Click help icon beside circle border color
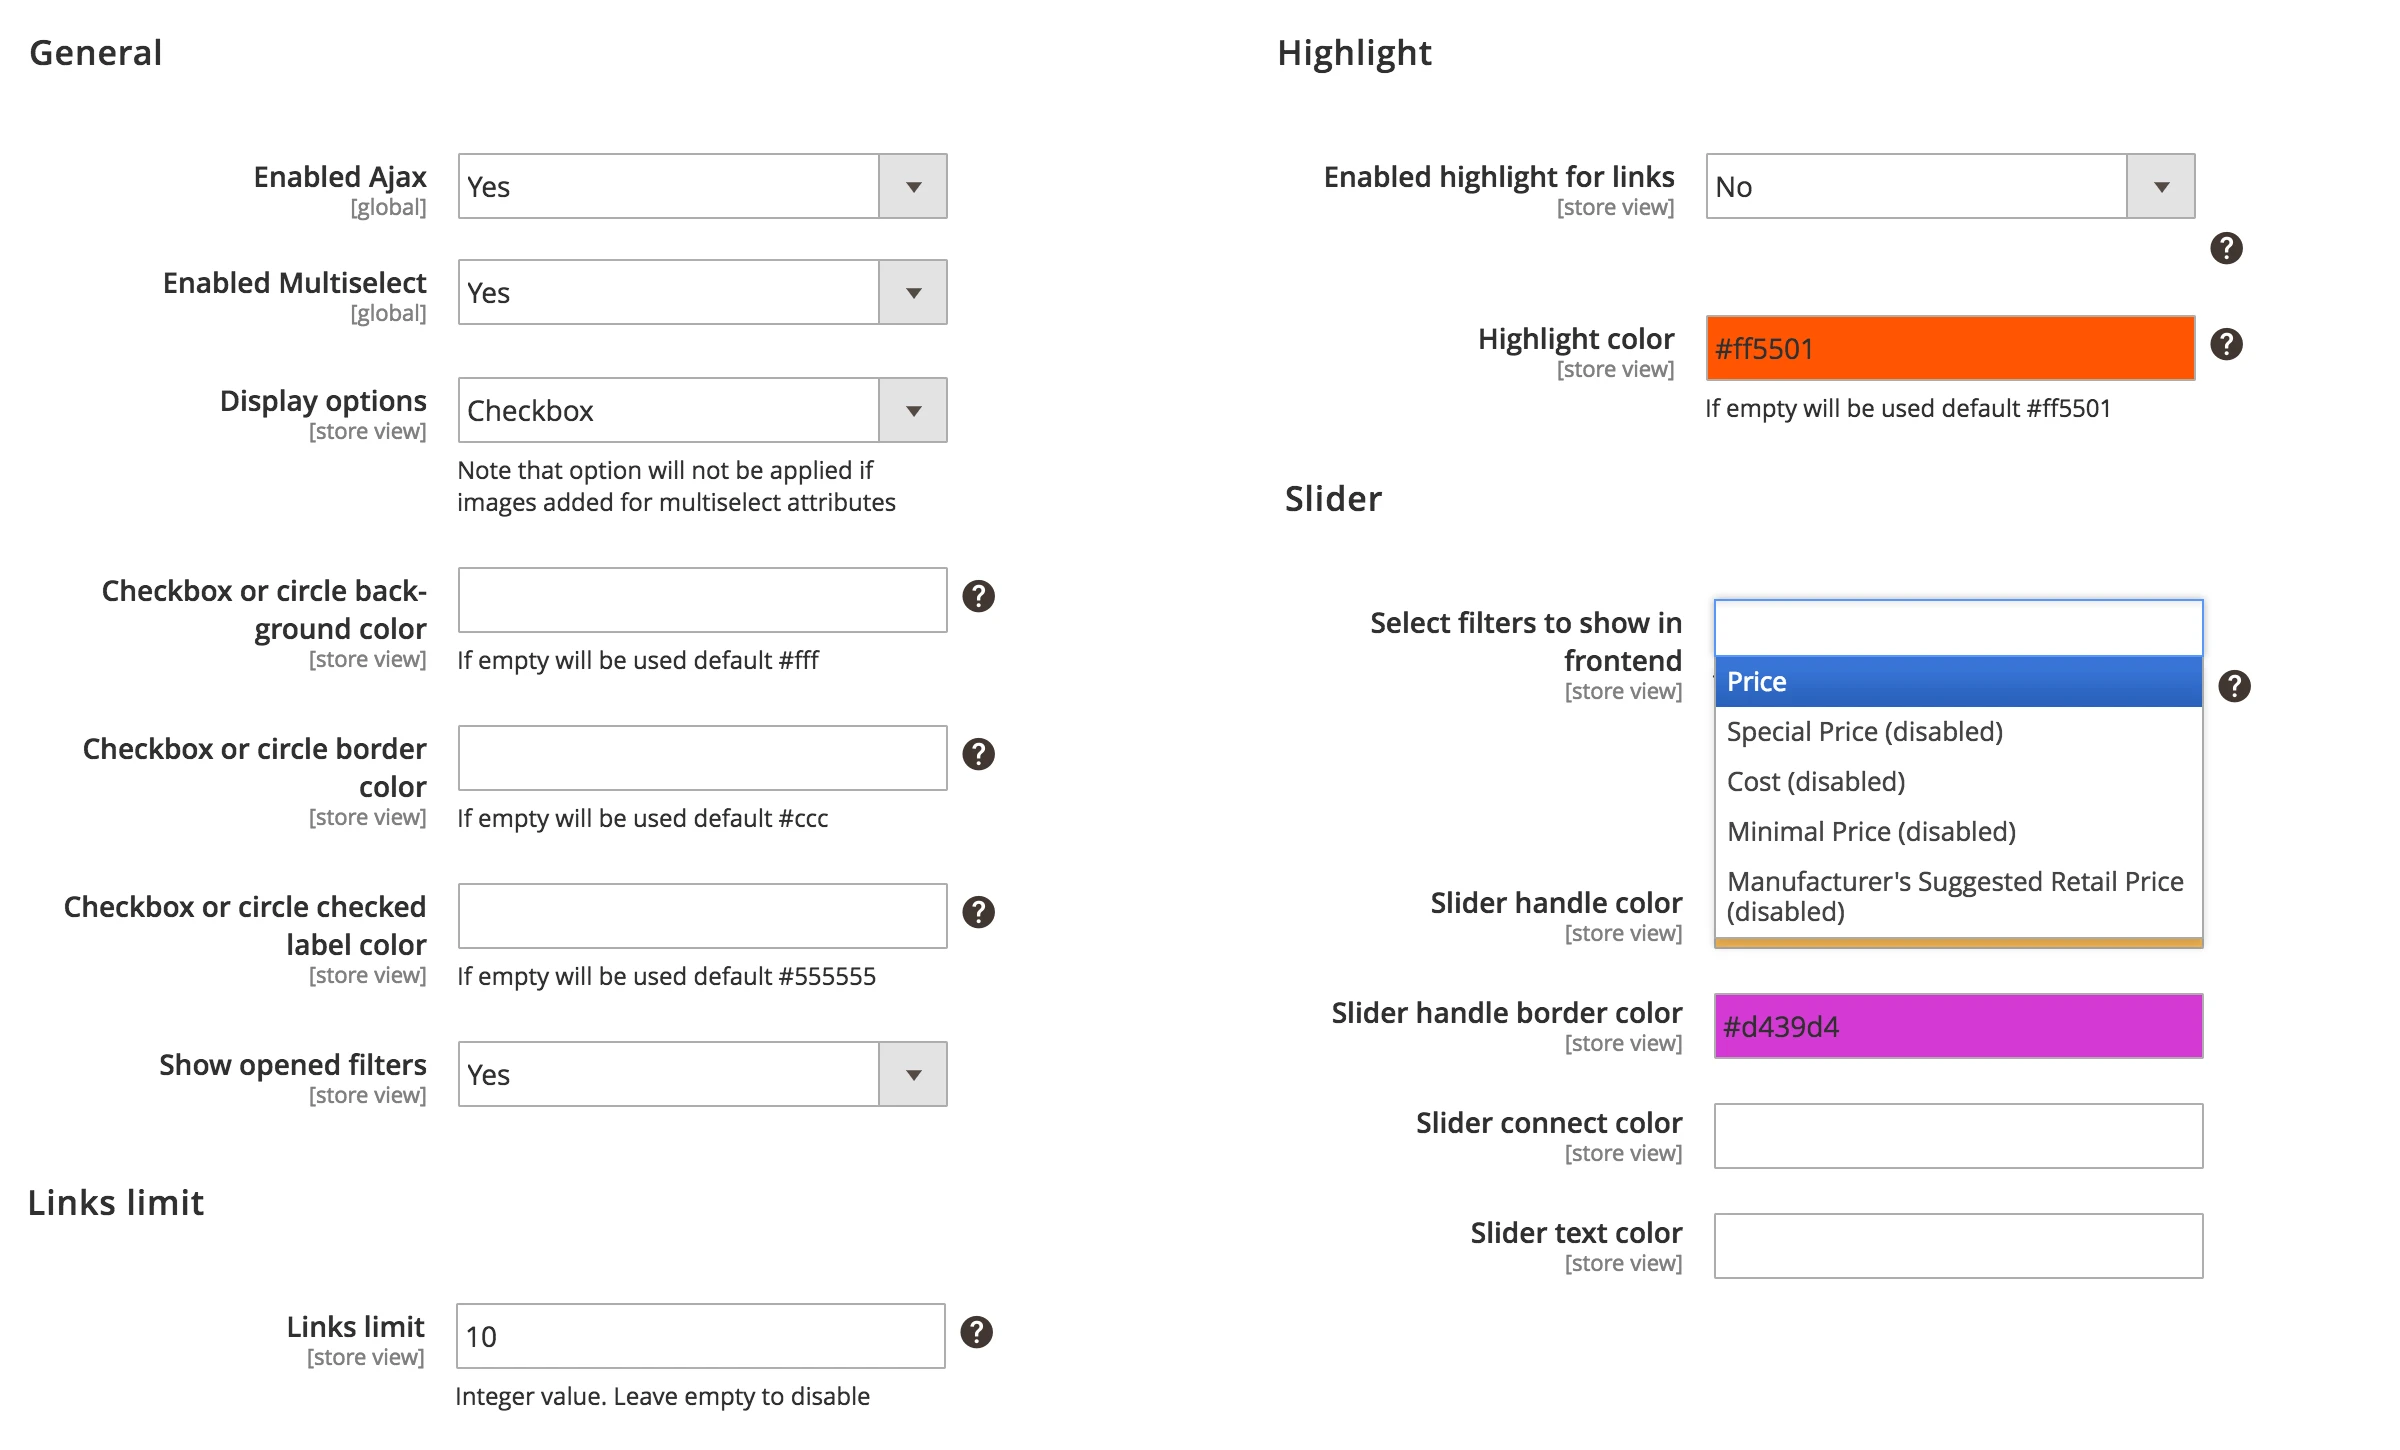 tap(978, 755)
